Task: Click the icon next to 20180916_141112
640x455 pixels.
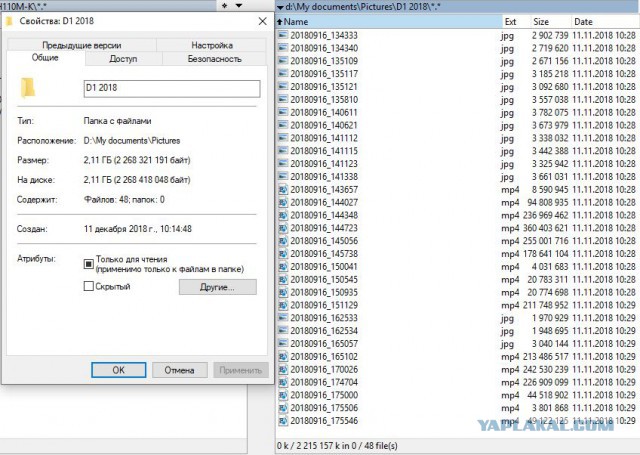Action: click(283, 138)
